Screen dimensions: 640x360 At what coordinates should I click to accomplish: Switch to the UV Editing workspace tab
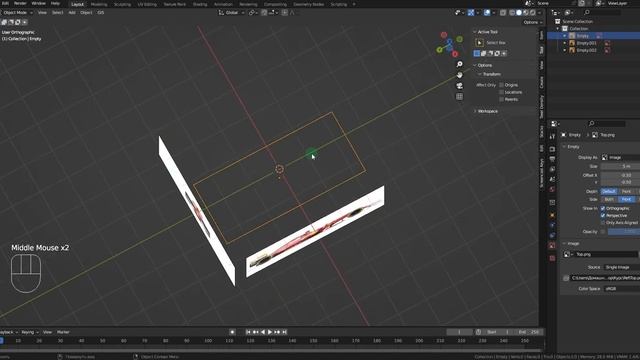[147, 4]
